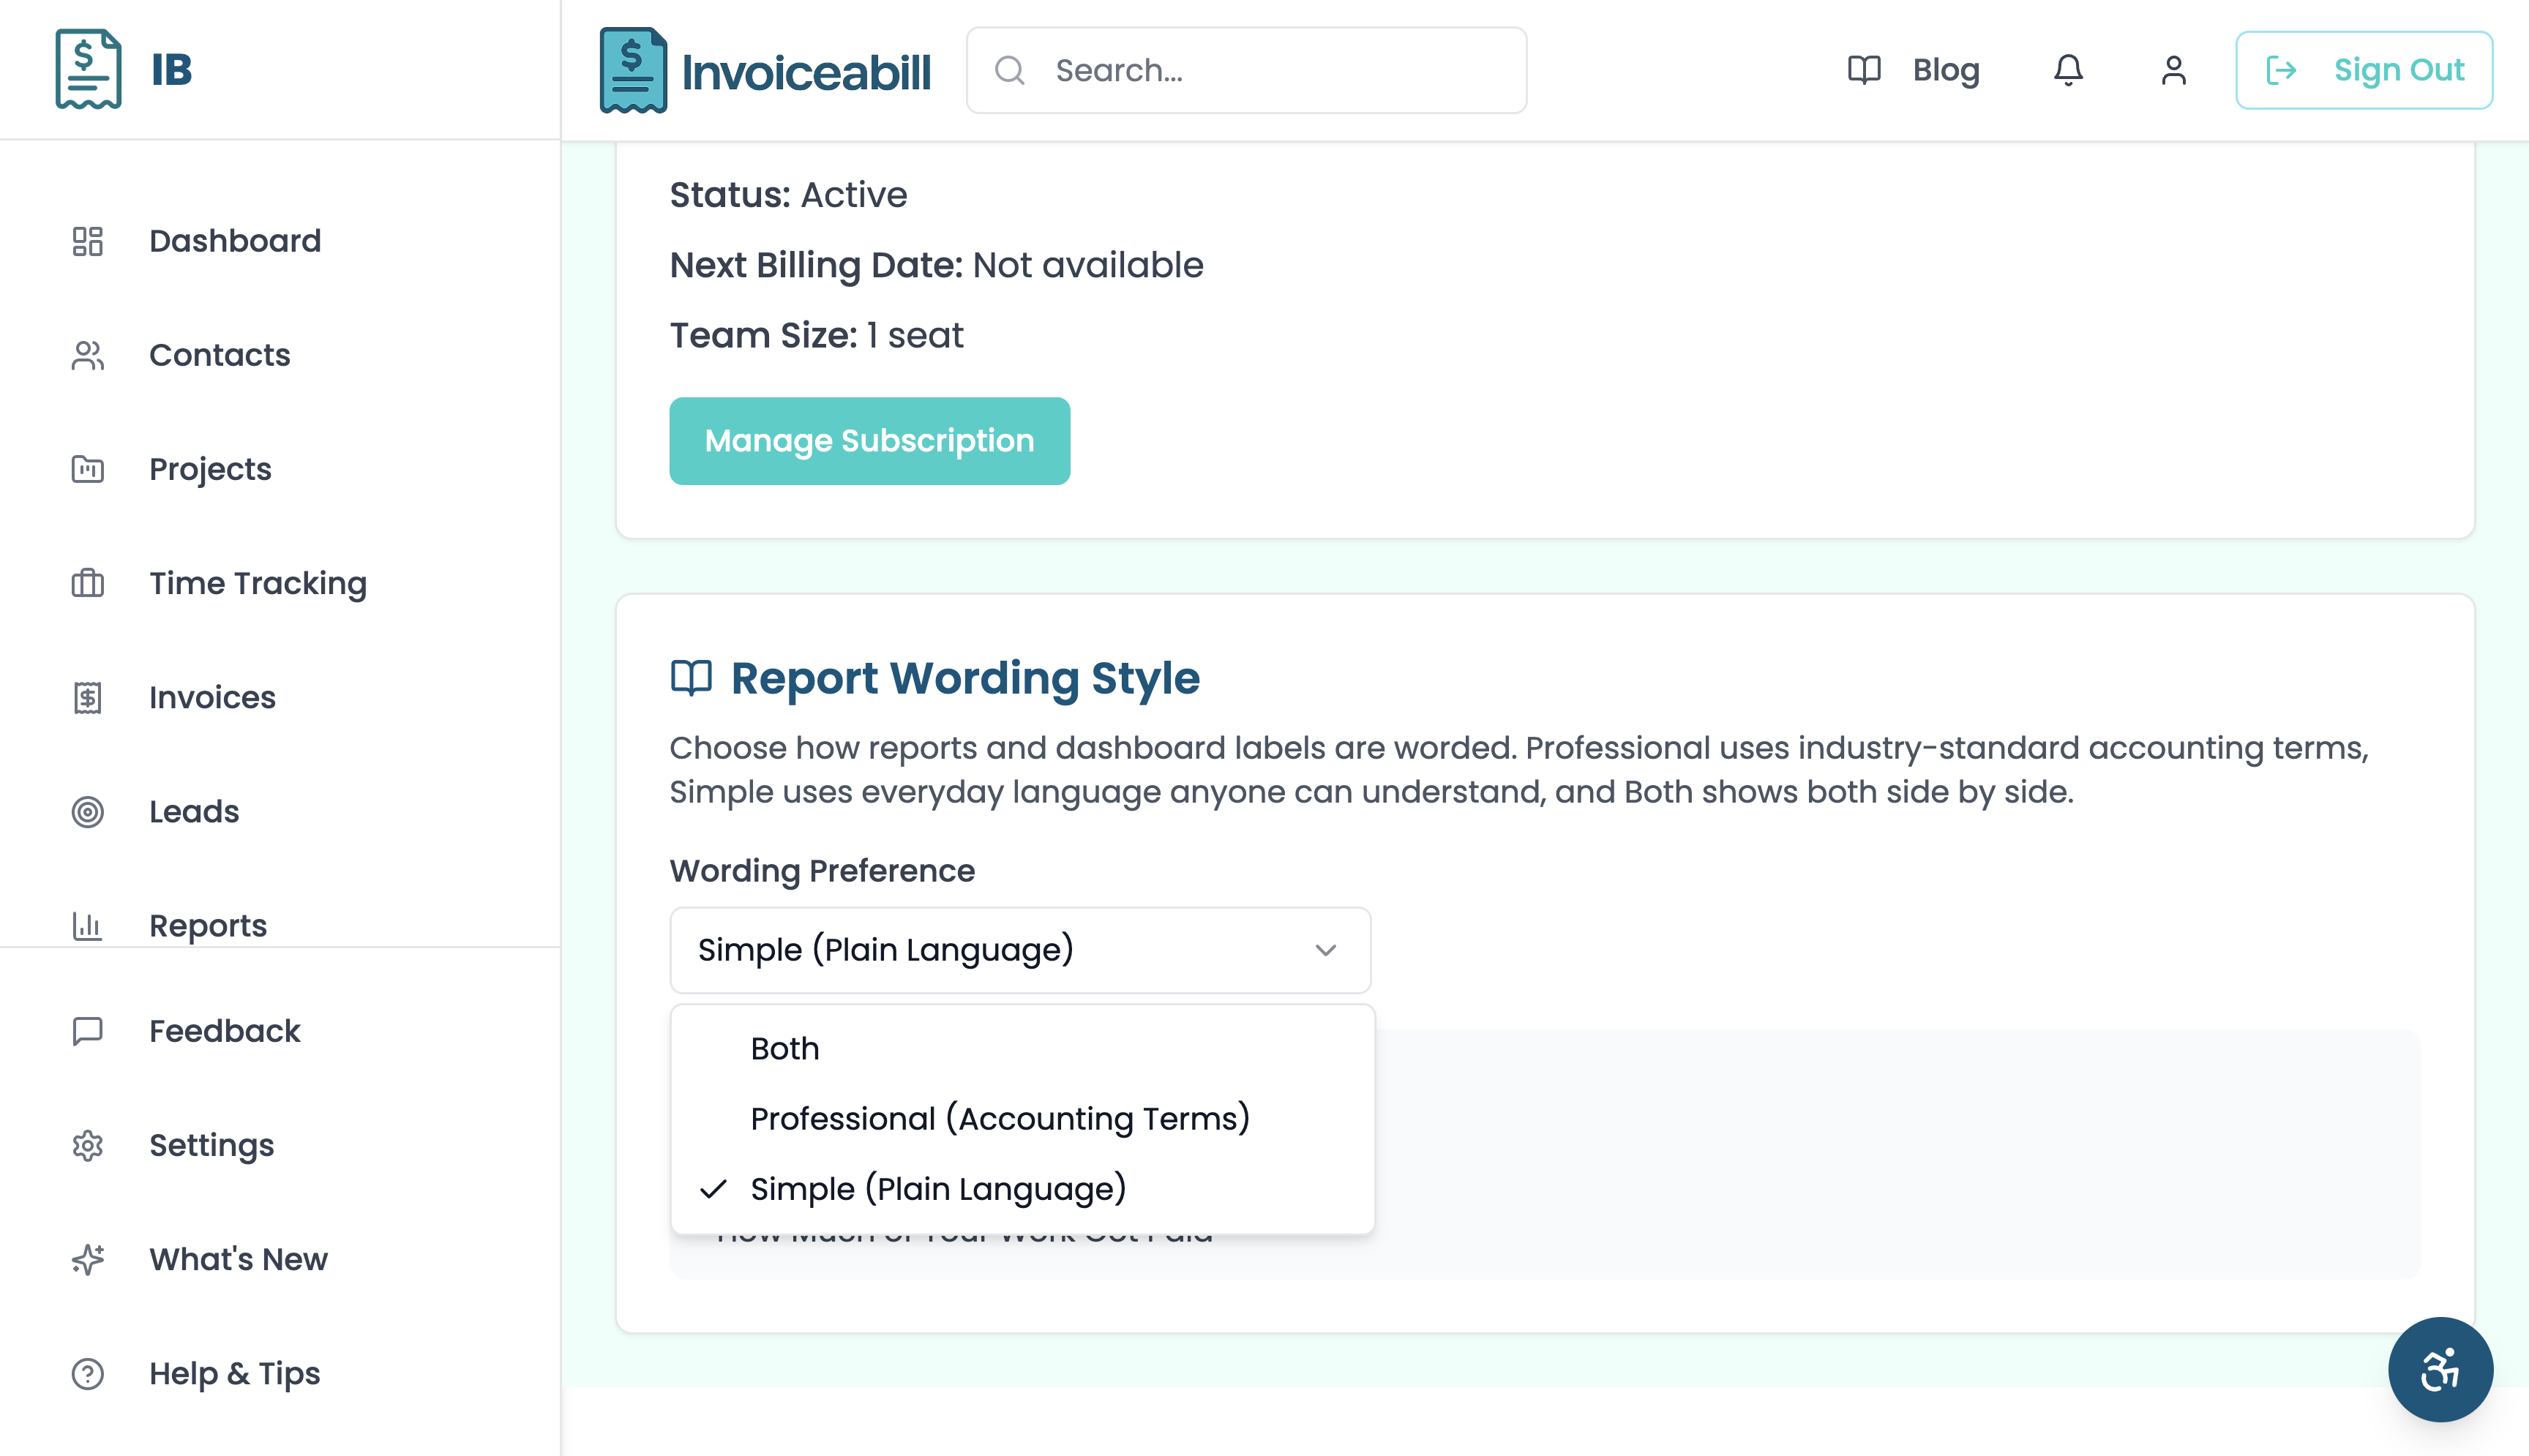Screen dimensions: 2529x1456
Task: Click the notification bell icon
Action: pos(2068,70)
